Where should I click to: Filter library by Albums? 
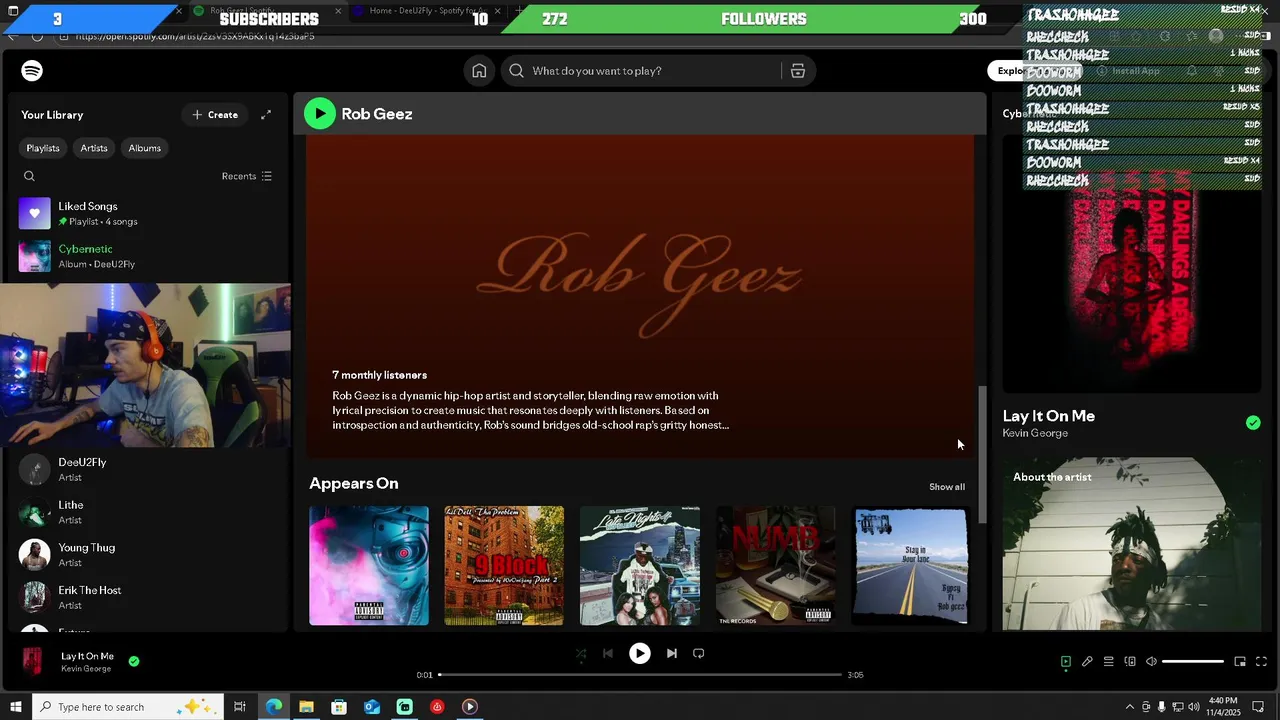(x=144, y=148)
